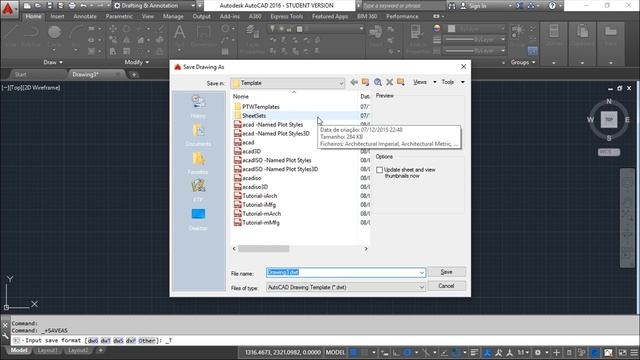Click the Delete X icon in dialog toolbar

389,82
